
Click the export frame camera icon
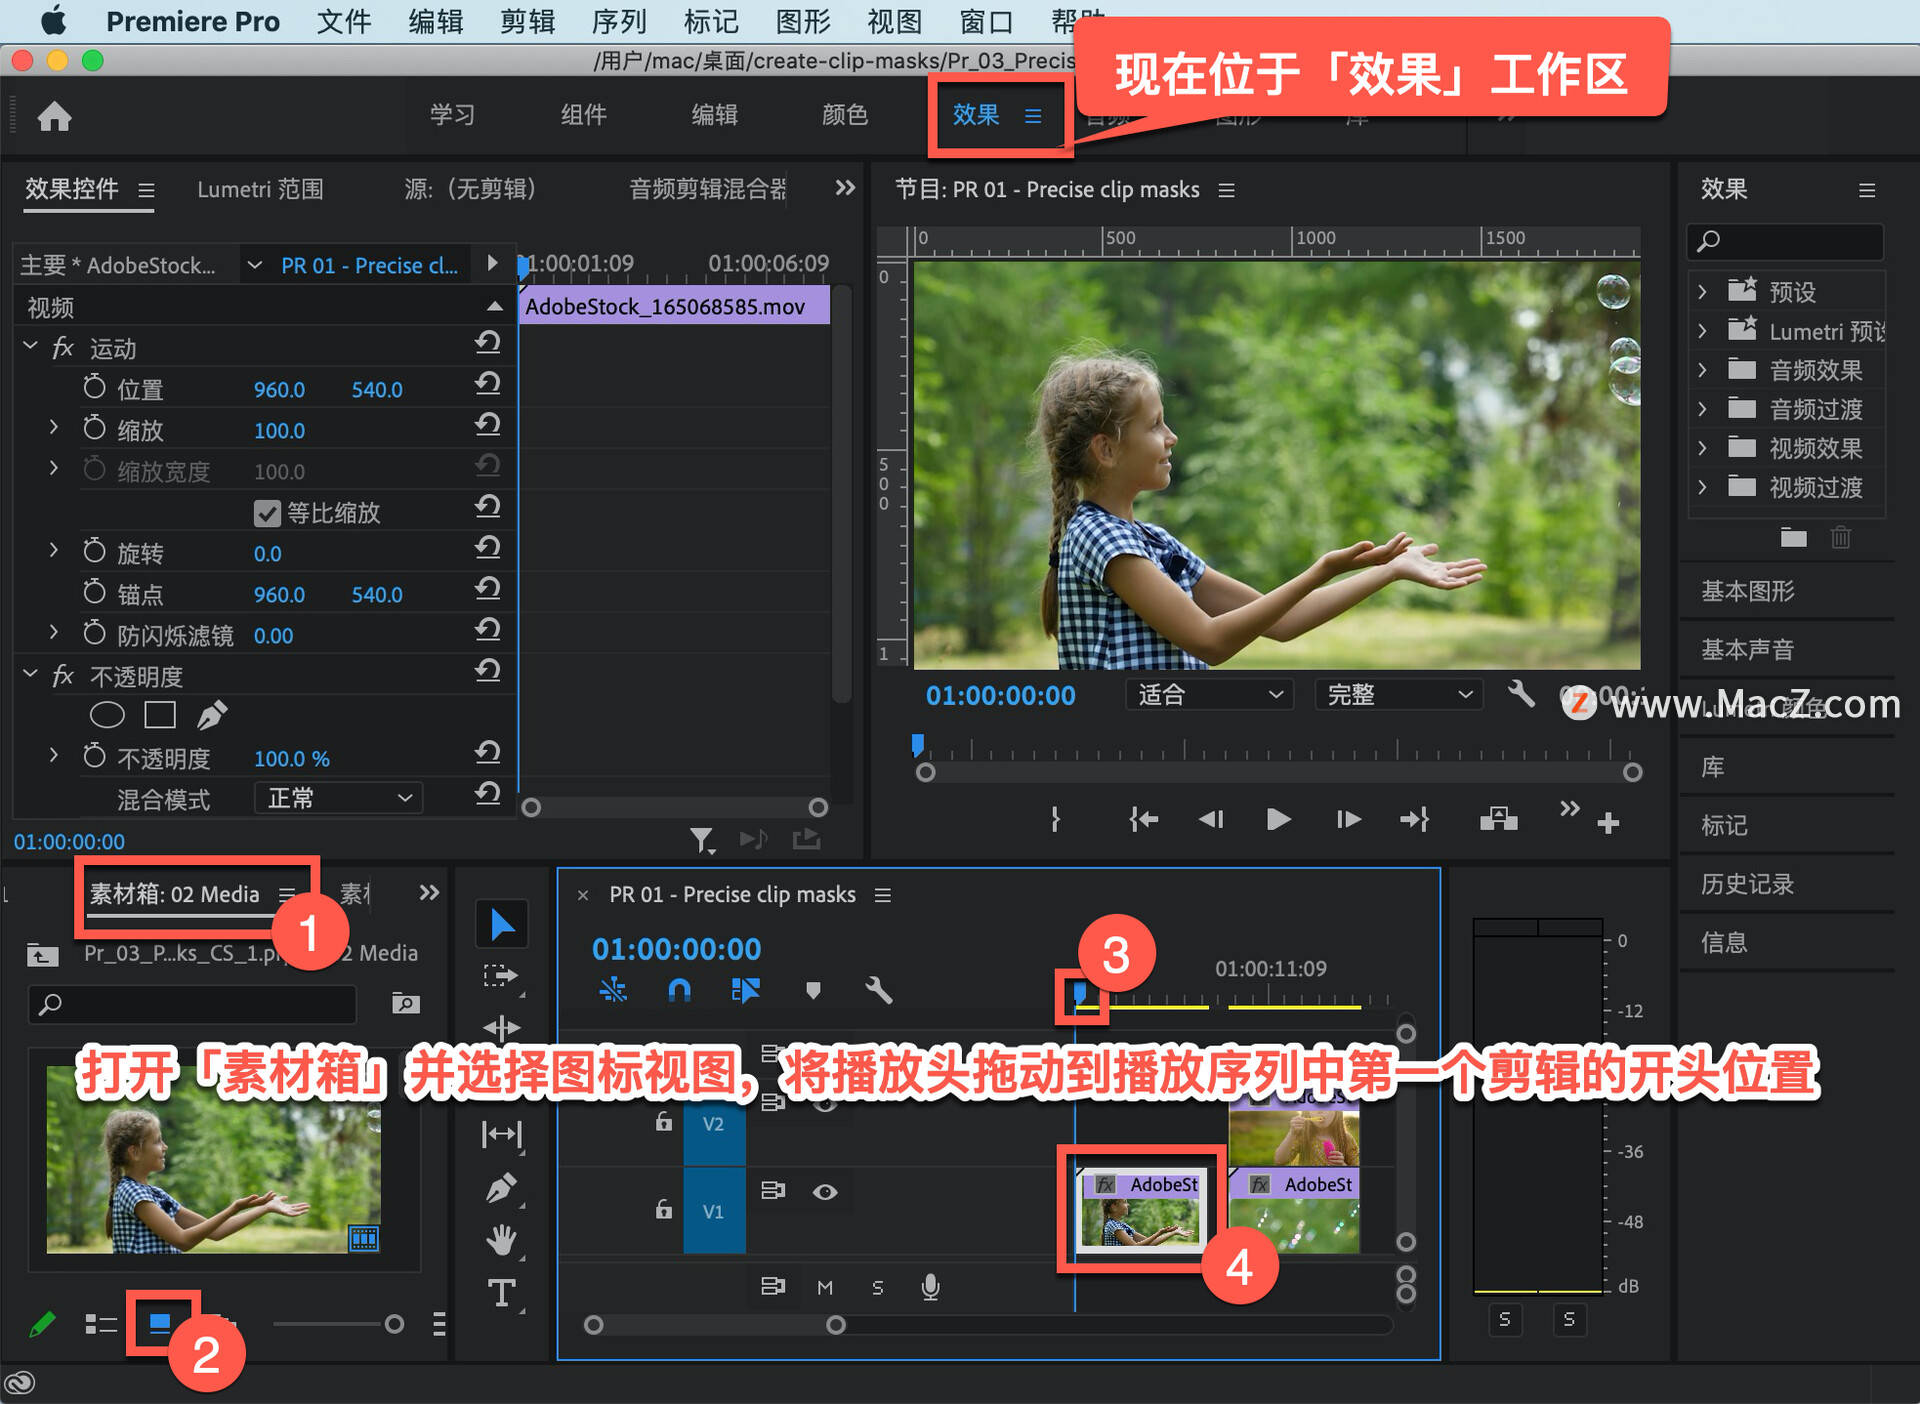click(1498, 820)
